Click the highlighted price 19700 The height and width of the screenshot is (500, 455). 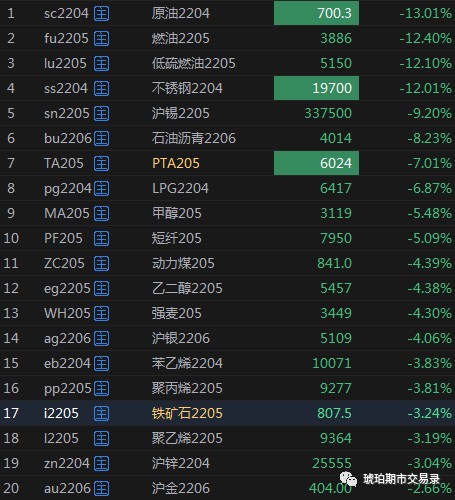click(x=316, y=88)
